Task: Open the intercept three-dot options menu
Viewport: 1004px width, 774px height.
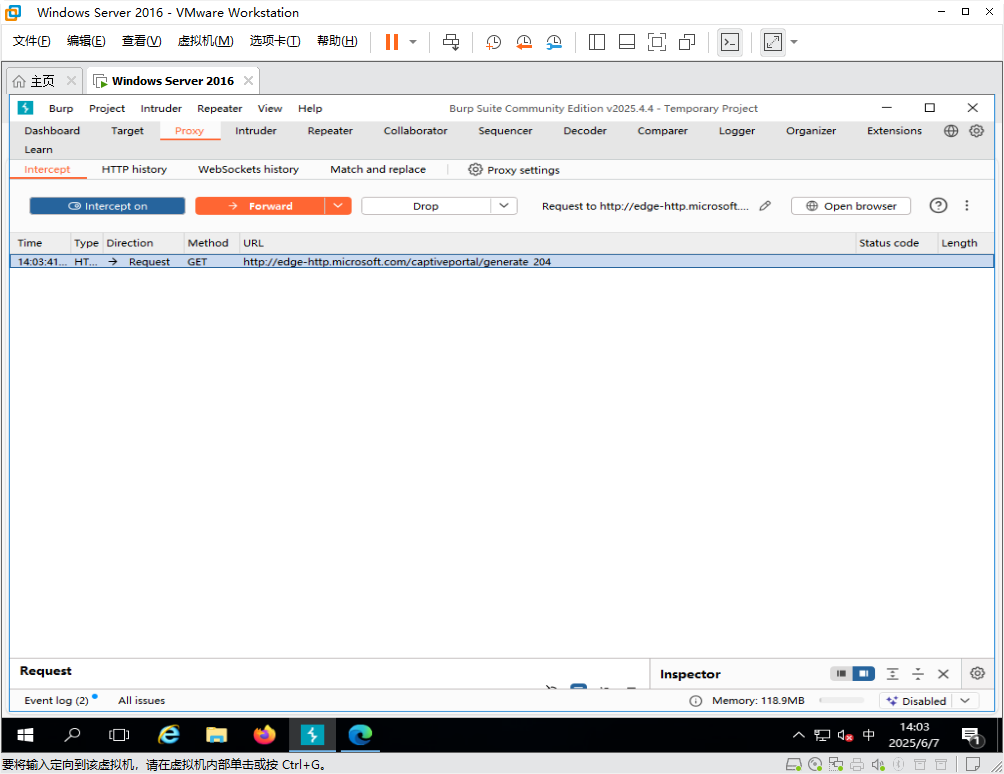Action: pyautogui.click(x=967, y=206)
